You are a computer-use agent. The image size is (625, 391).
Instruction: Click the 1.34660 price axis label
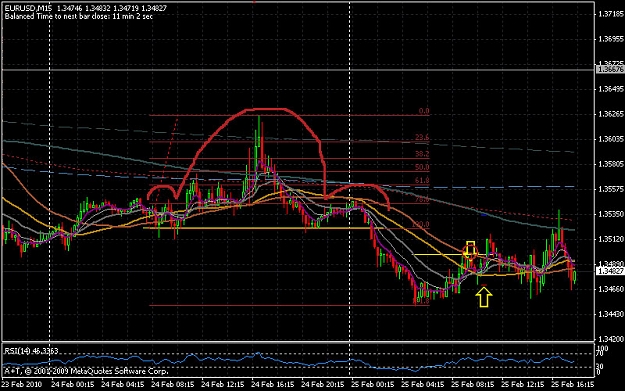tap(611, 289)
